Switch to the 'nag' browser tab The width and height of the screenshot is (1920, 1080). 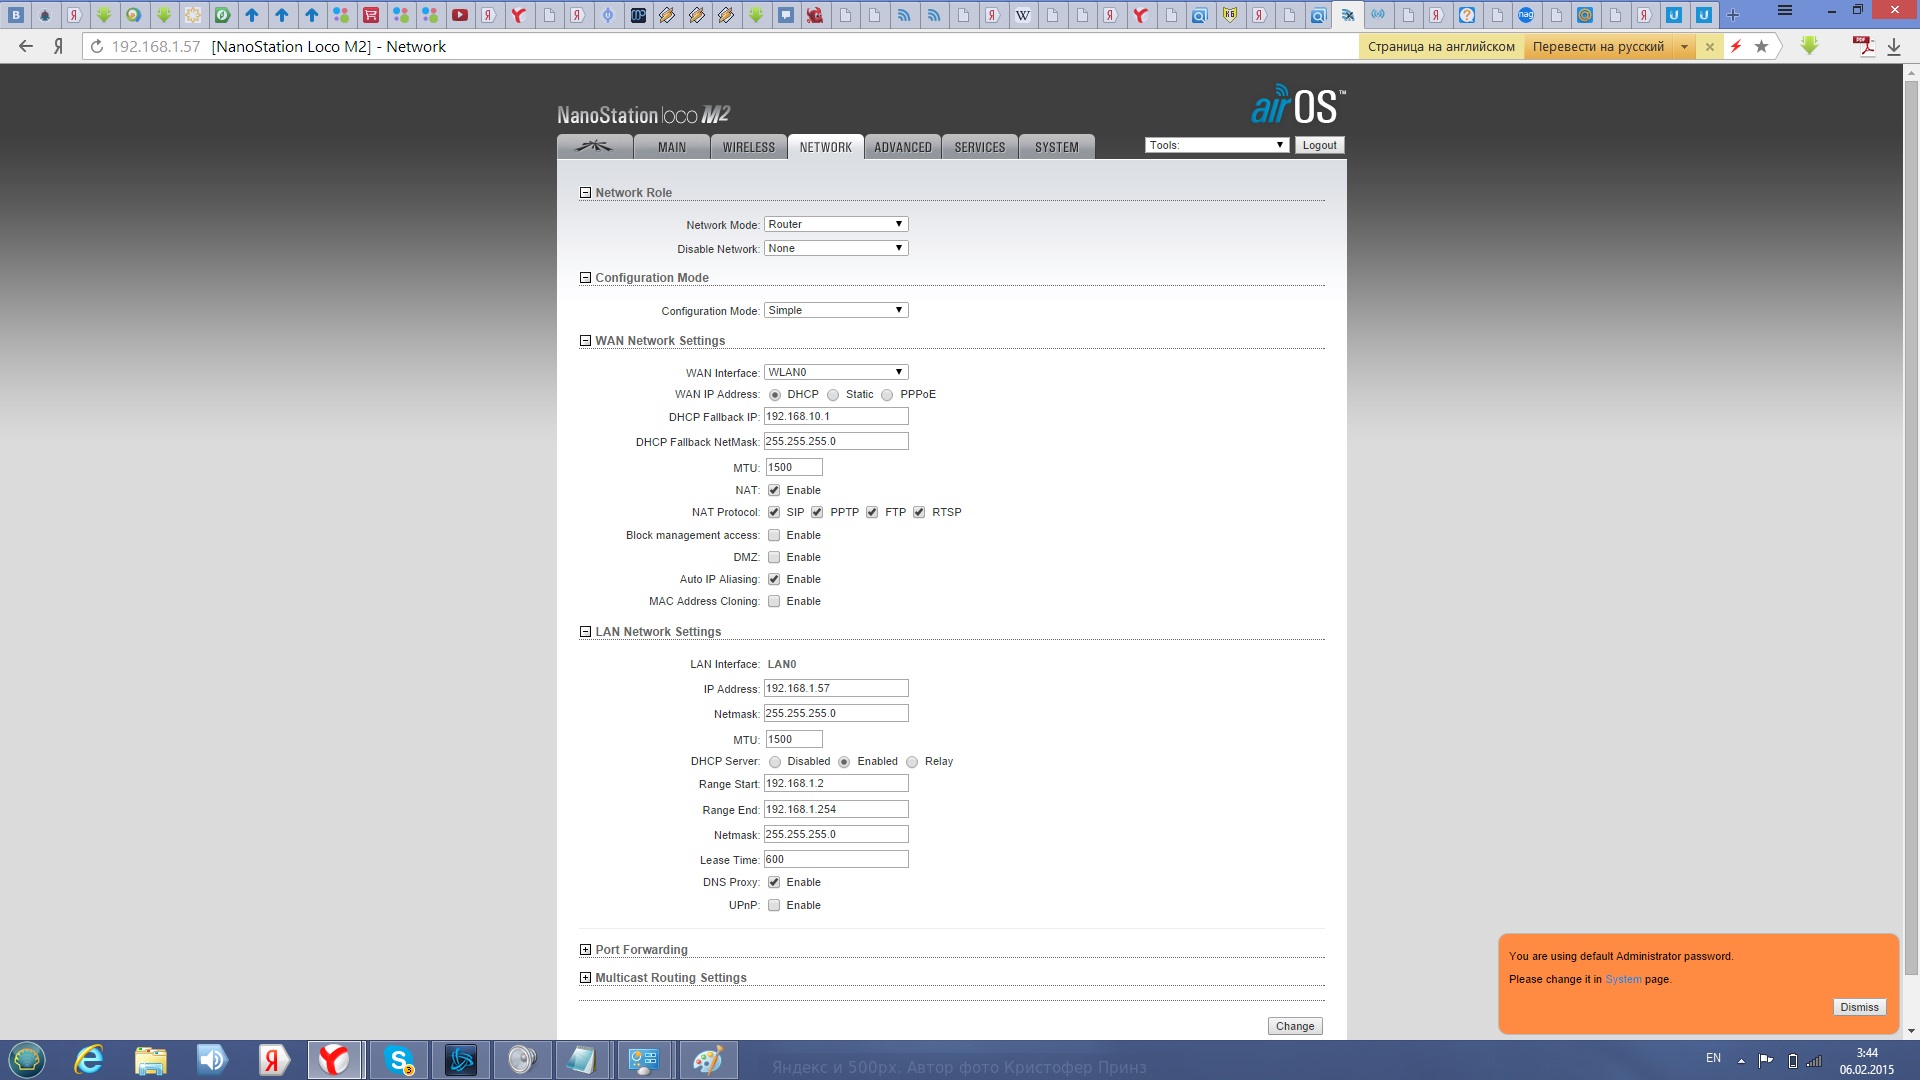[1526, 15]
